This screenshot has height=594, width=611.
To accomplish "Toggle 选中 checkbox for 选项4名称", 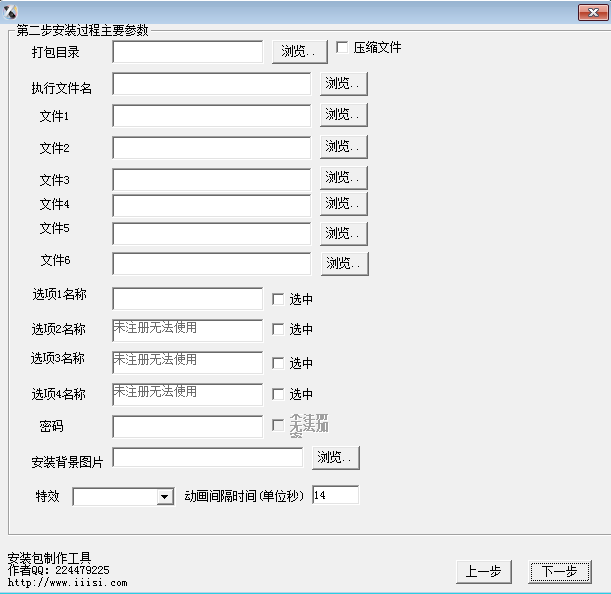I will click(x=279, y=394).
